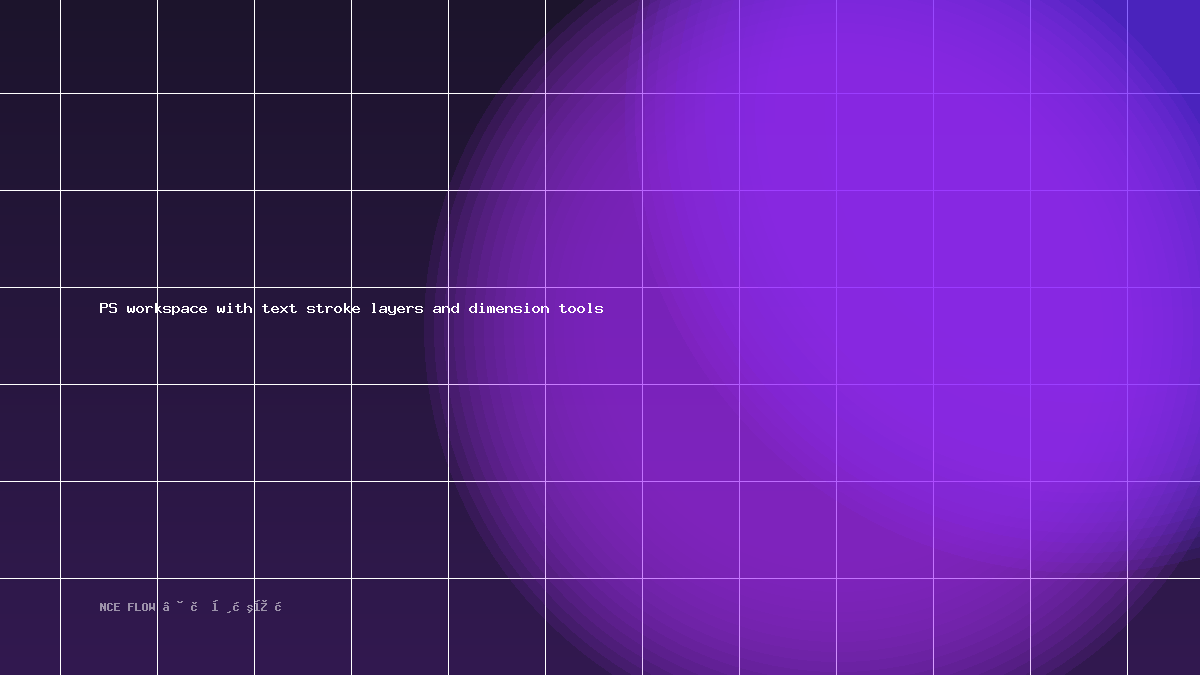Click the word "stroke" in the caption
Viewport: 1200px width, 675px height.
[333, 308]
